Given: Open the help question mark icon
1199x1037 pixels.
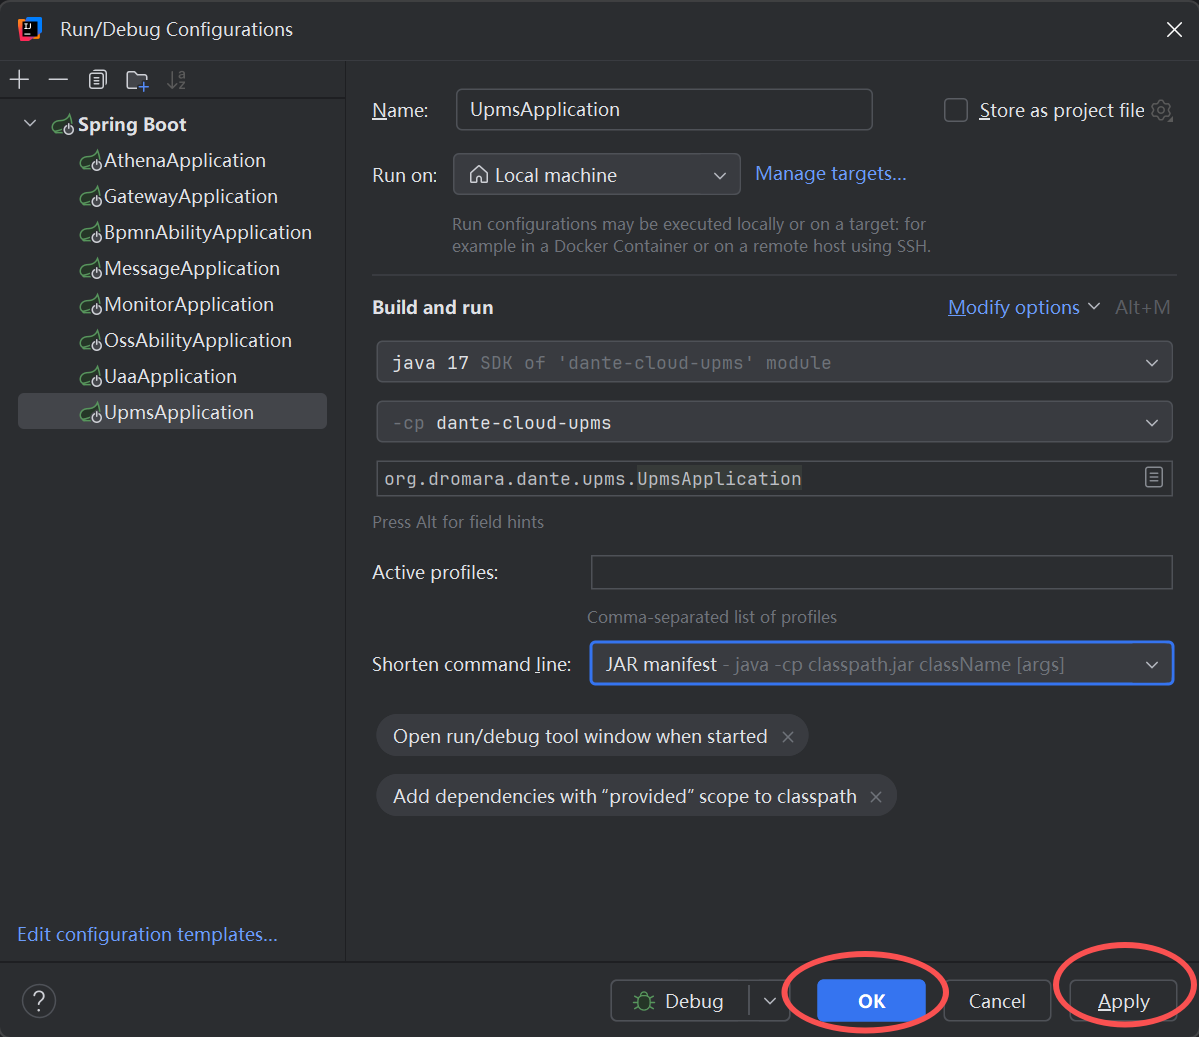Looking at the screenshot, I should tap(39, 1000).
